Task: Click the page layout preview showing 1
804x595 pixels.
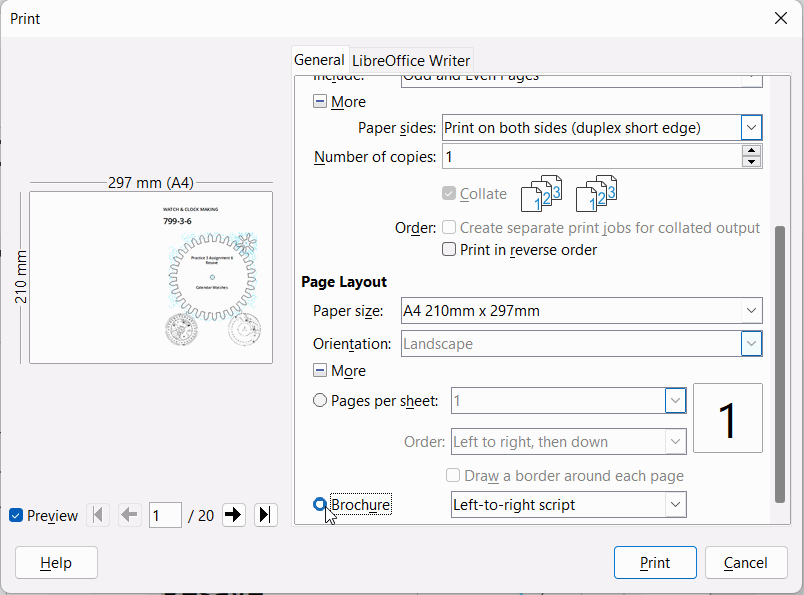Action: coord(727,418)
